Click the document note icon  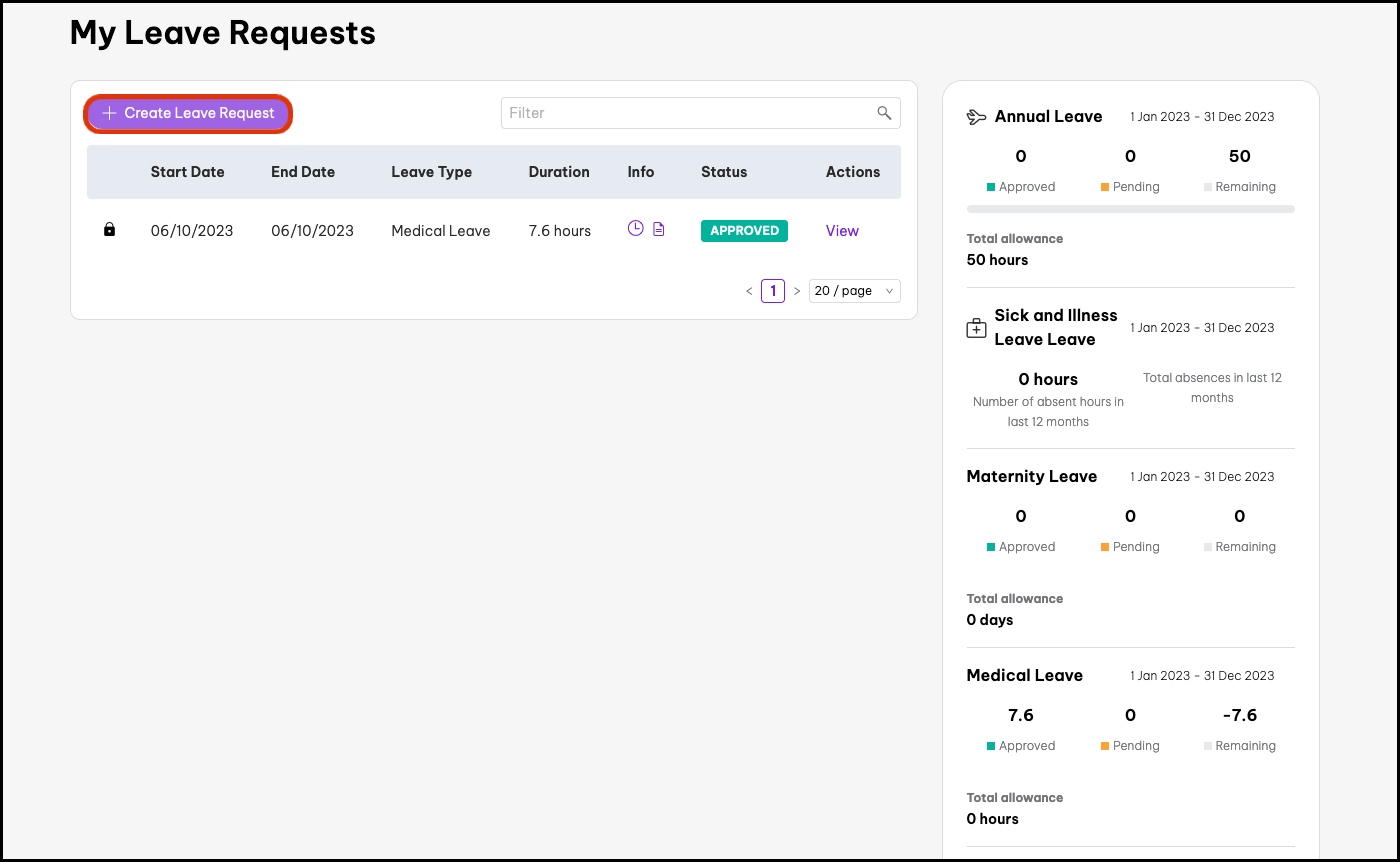click(659, 230)
